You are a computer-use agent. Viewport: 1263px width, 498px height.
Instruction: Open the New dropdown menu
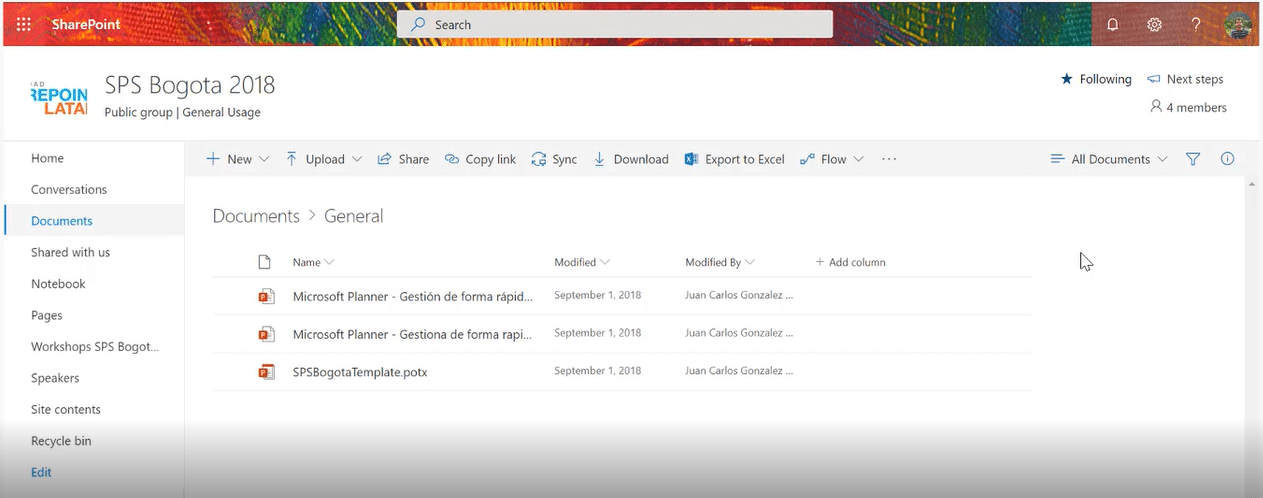238,159
